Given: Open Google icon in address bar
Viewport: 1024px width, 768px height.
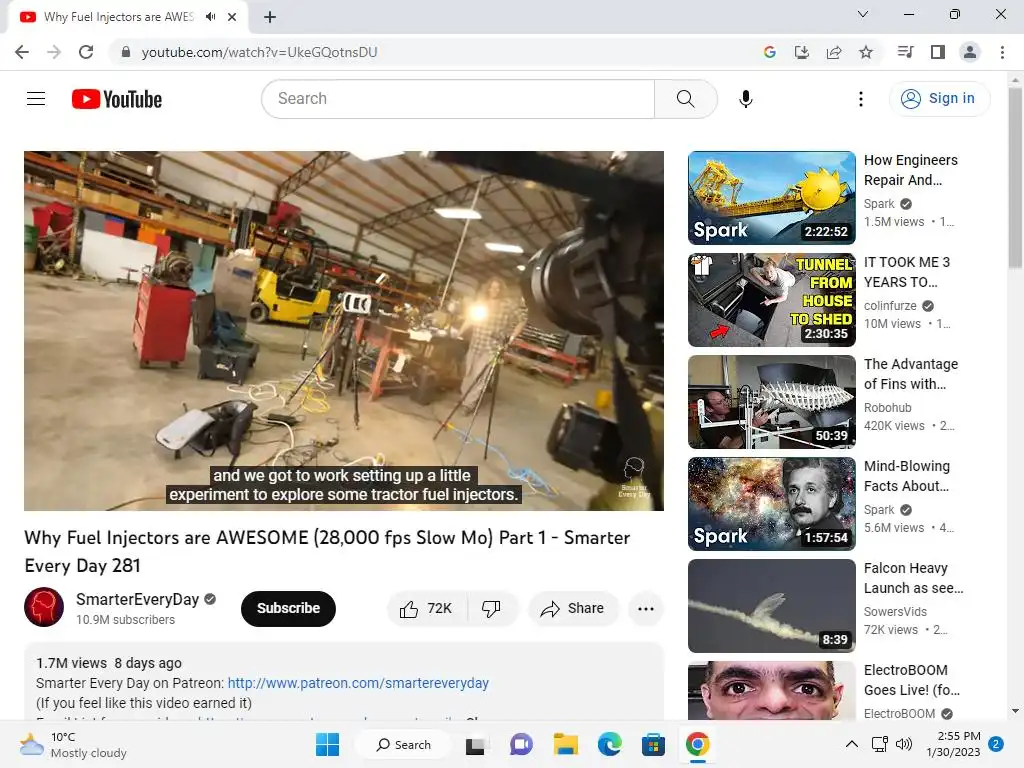Looking at the screenshot, I should pyautogui.click(x=770, y=52).
